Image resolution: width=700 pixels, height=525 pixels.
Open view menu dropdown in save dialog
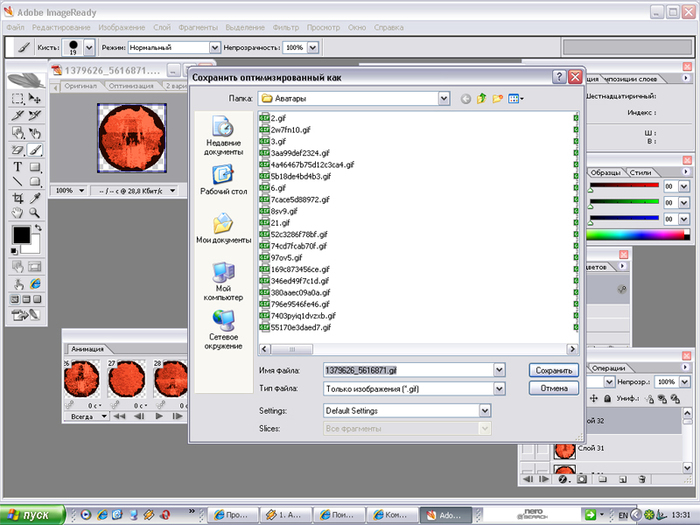516,99
